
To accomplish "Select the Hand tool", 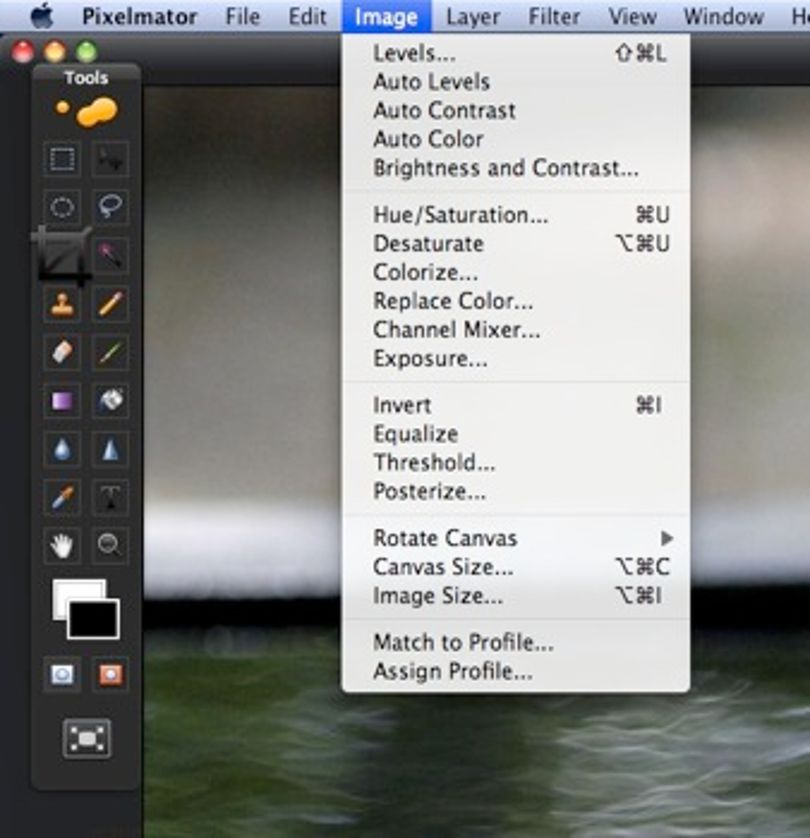I will pyautogui.click(x=62, y=545).
